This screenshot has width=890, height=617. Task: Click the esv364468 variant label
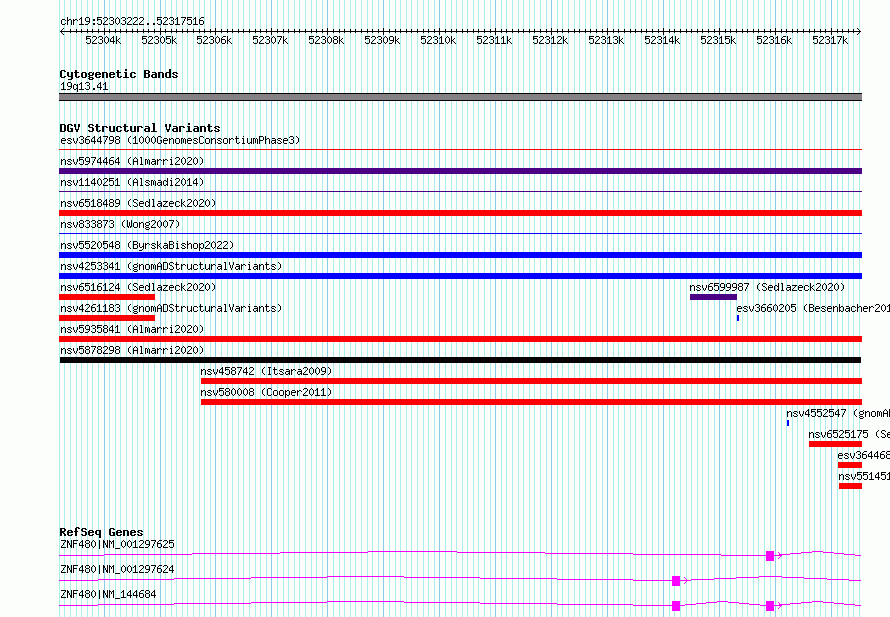tap(863, 455)
